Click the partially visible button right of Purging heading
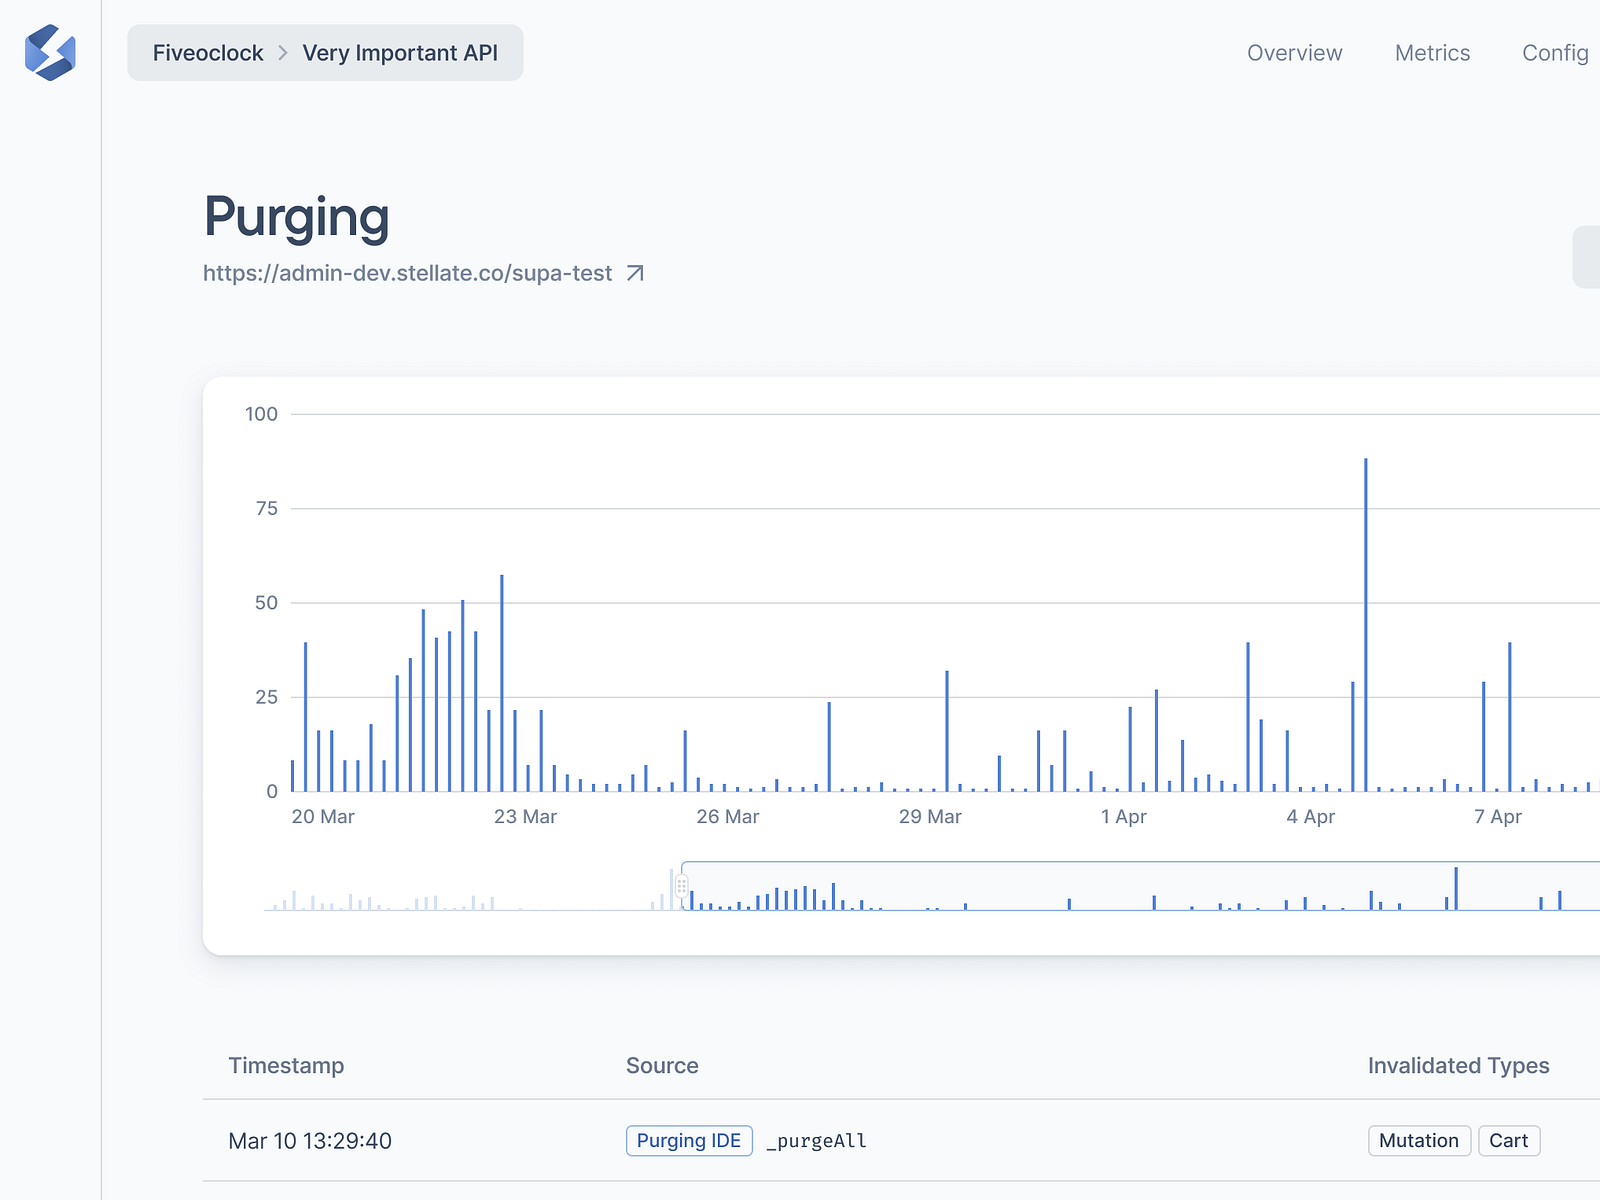The width and height of the screenshot is (1600, 1200). click(1587, 257)
